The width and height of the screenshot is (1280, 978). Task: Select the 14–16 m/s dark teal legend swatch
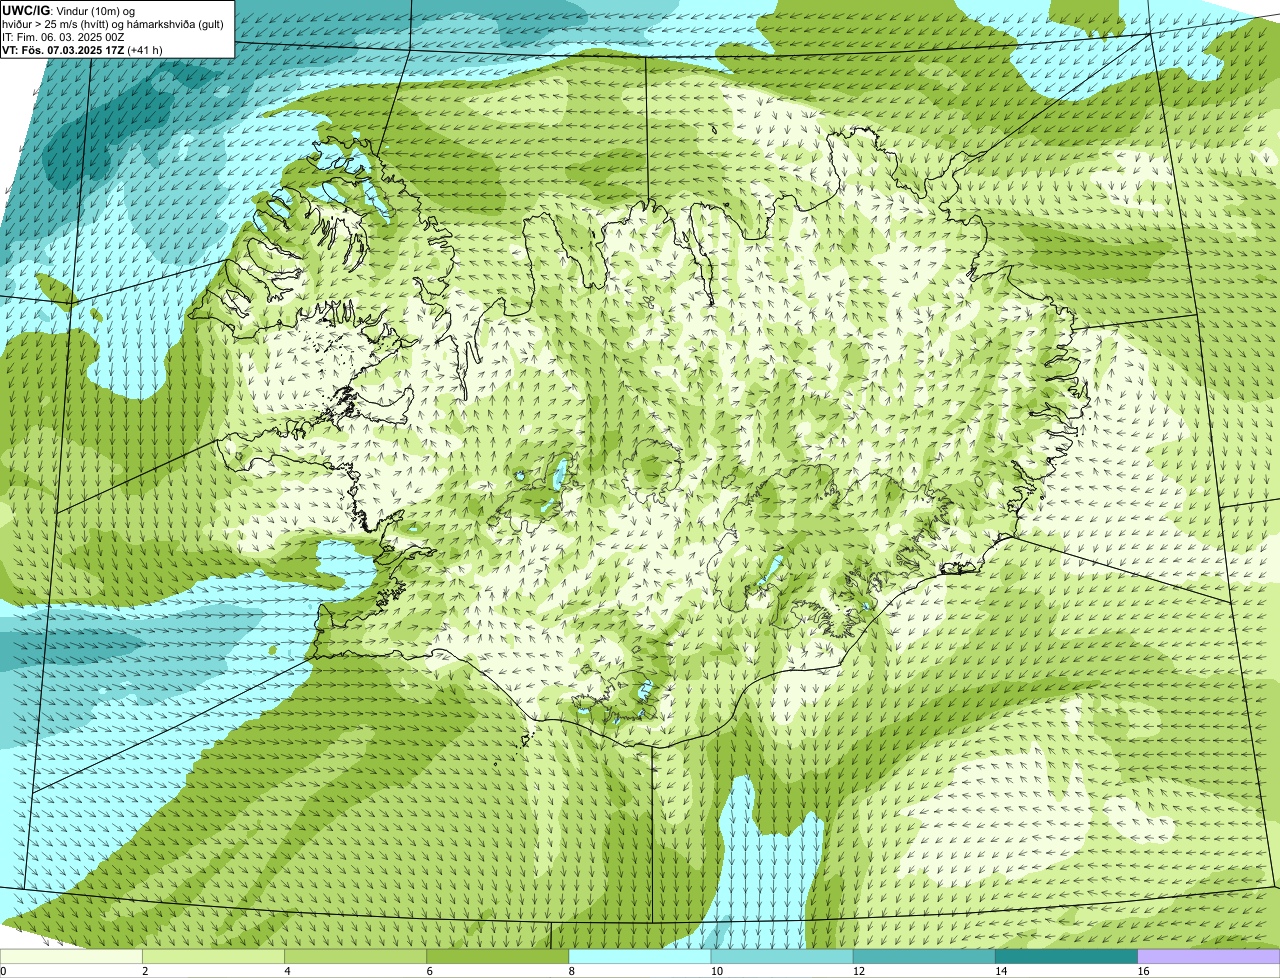(1067, 956)
